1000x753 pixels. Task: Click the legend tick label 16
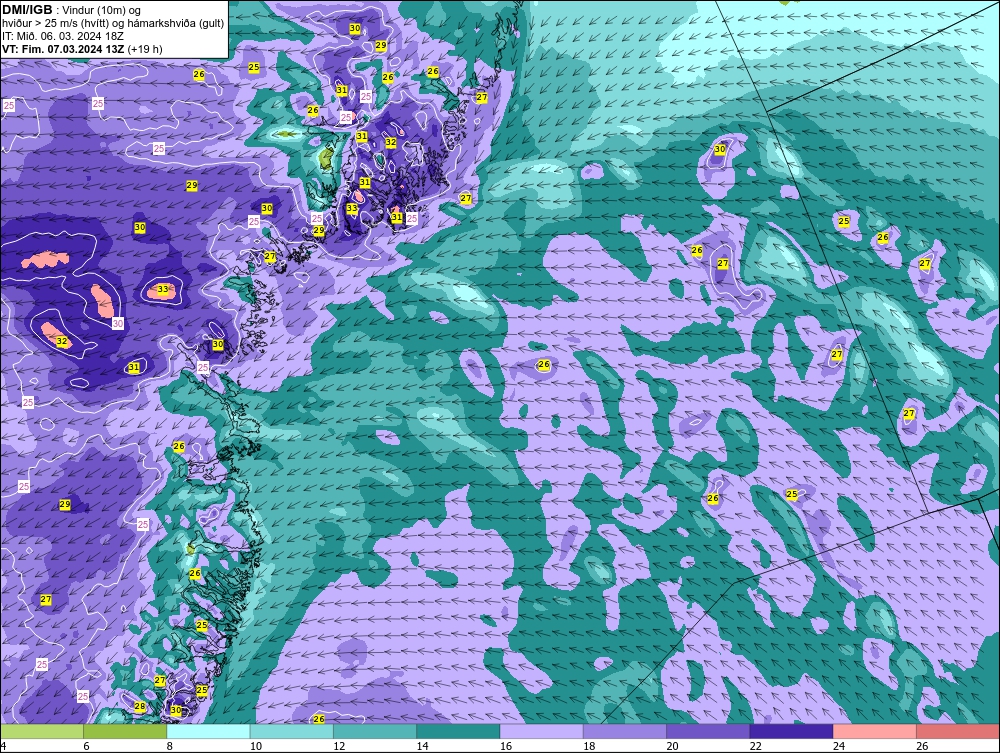(506, 746)
